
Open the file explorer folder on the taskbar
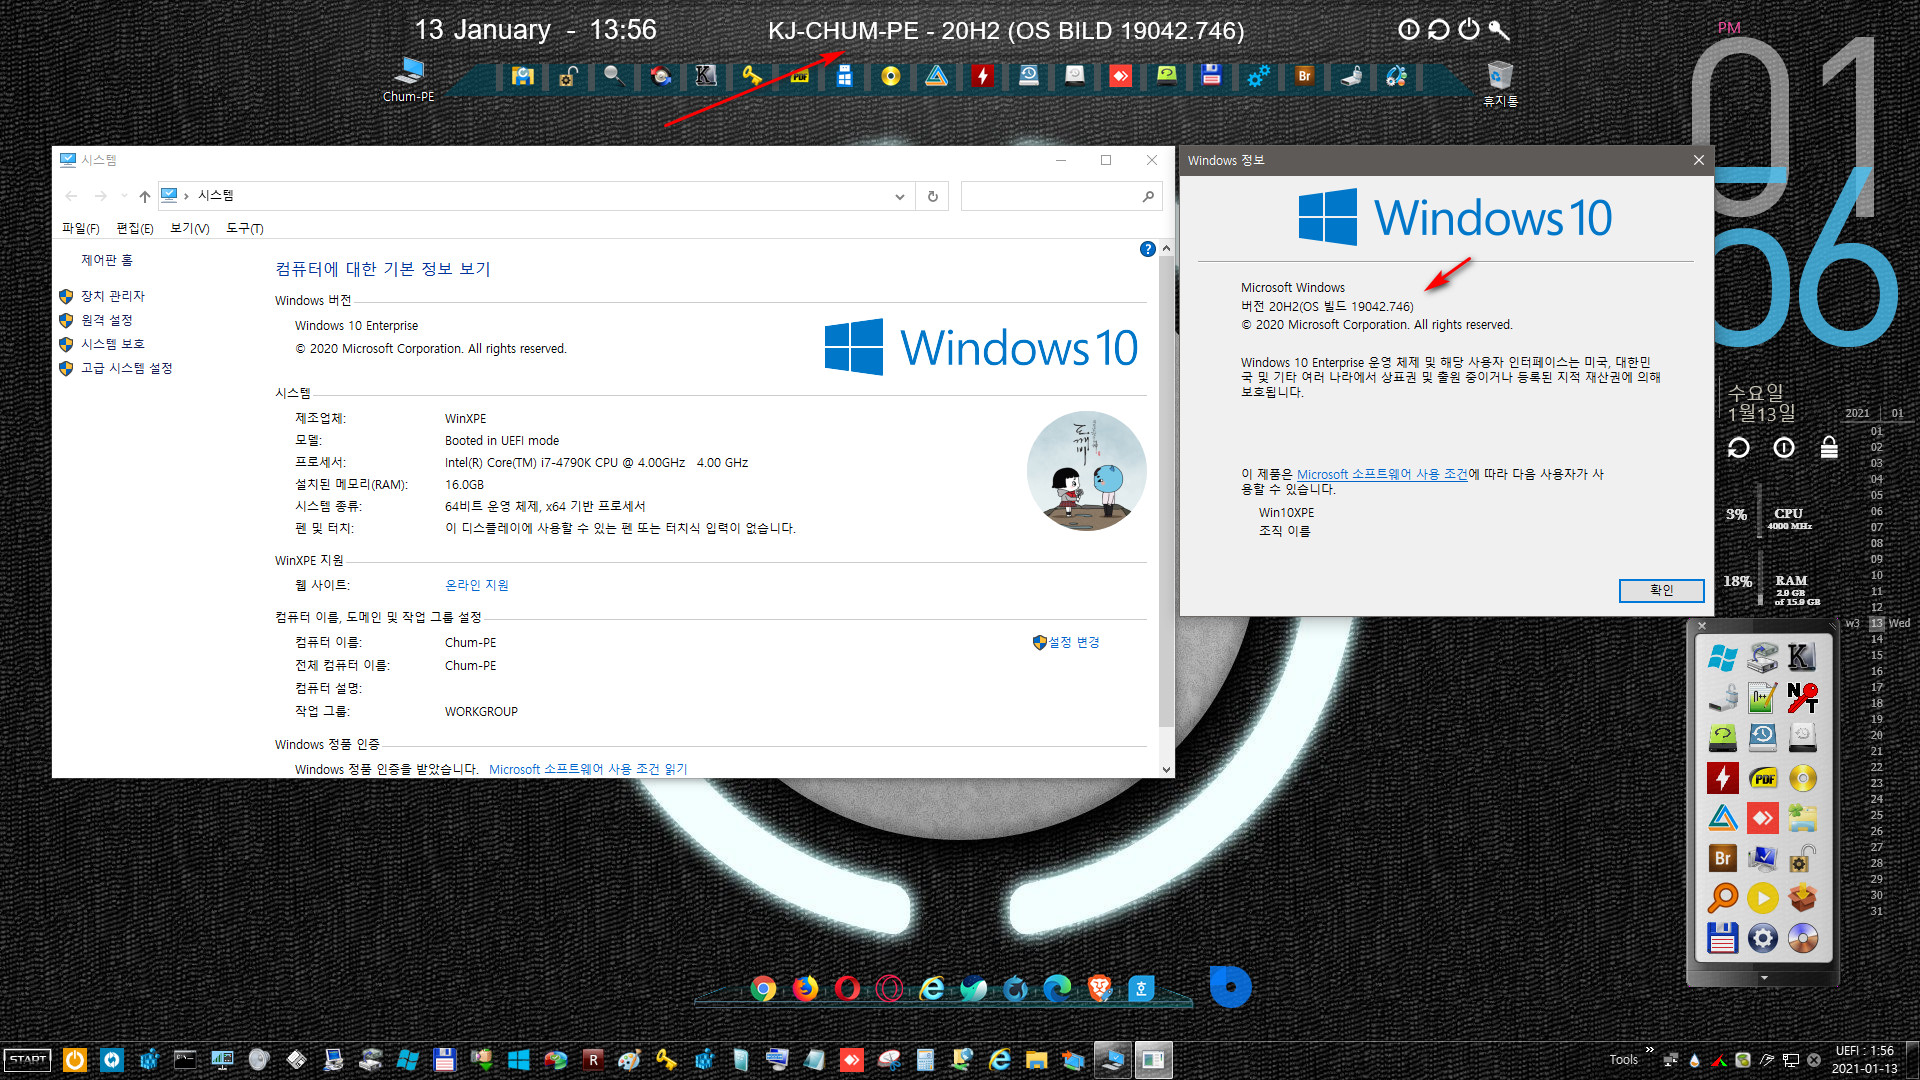click(1036, 1060)
